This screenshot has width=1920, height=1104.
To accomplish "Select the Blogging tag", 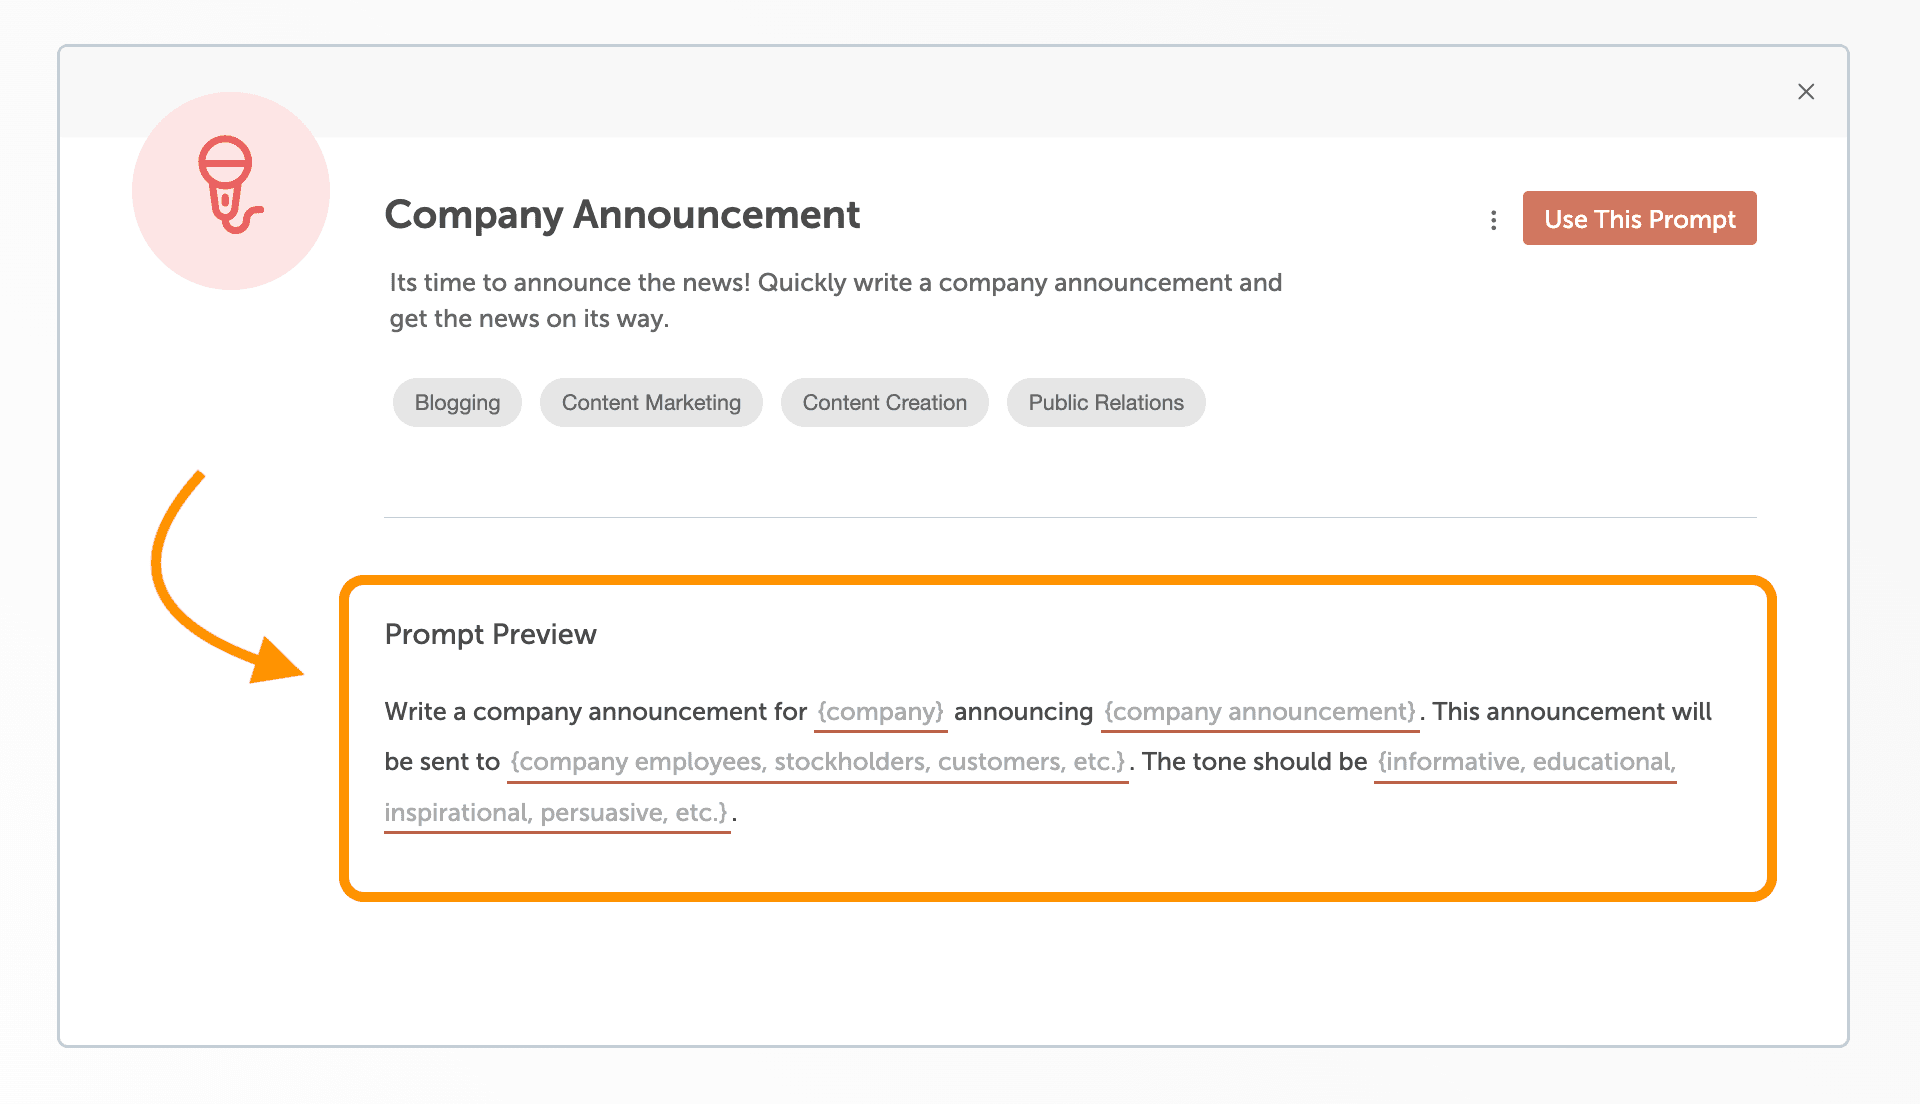I will pyautogui.click(x=457, y=402).
